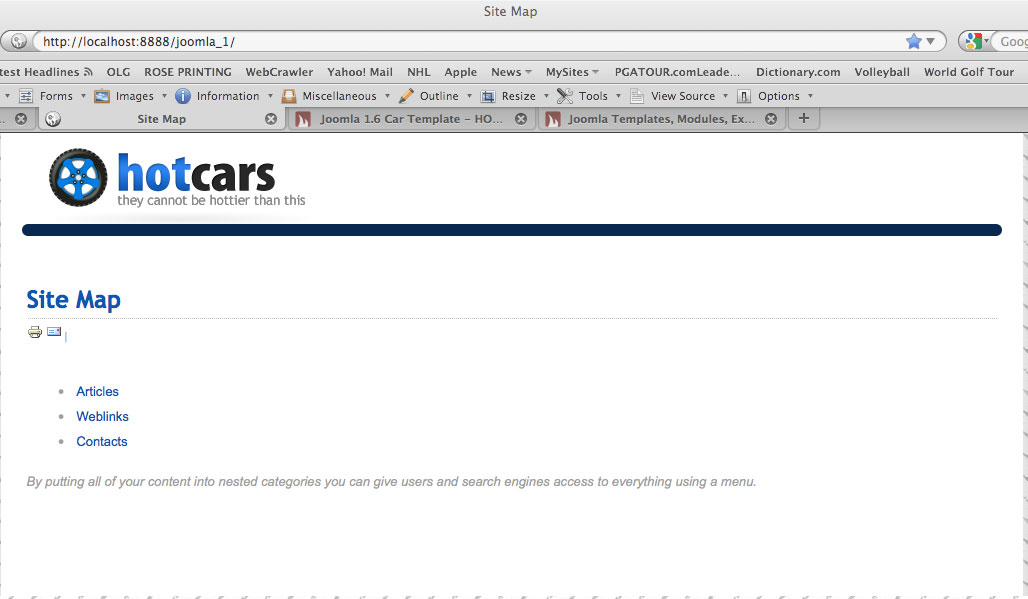Open the Images dropdown arrow
Viewport: 1028px width, 599px height.
(x=164, y=96)
